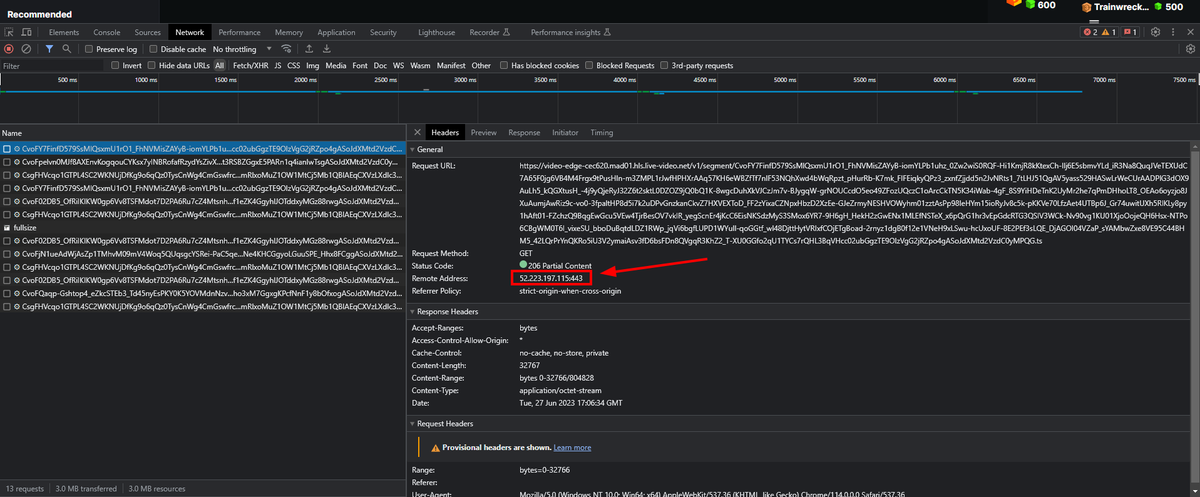The width and height of the screenshot is (1200, 497).
Task: Select the fullsize request row
Action: [x=202, y=227]
